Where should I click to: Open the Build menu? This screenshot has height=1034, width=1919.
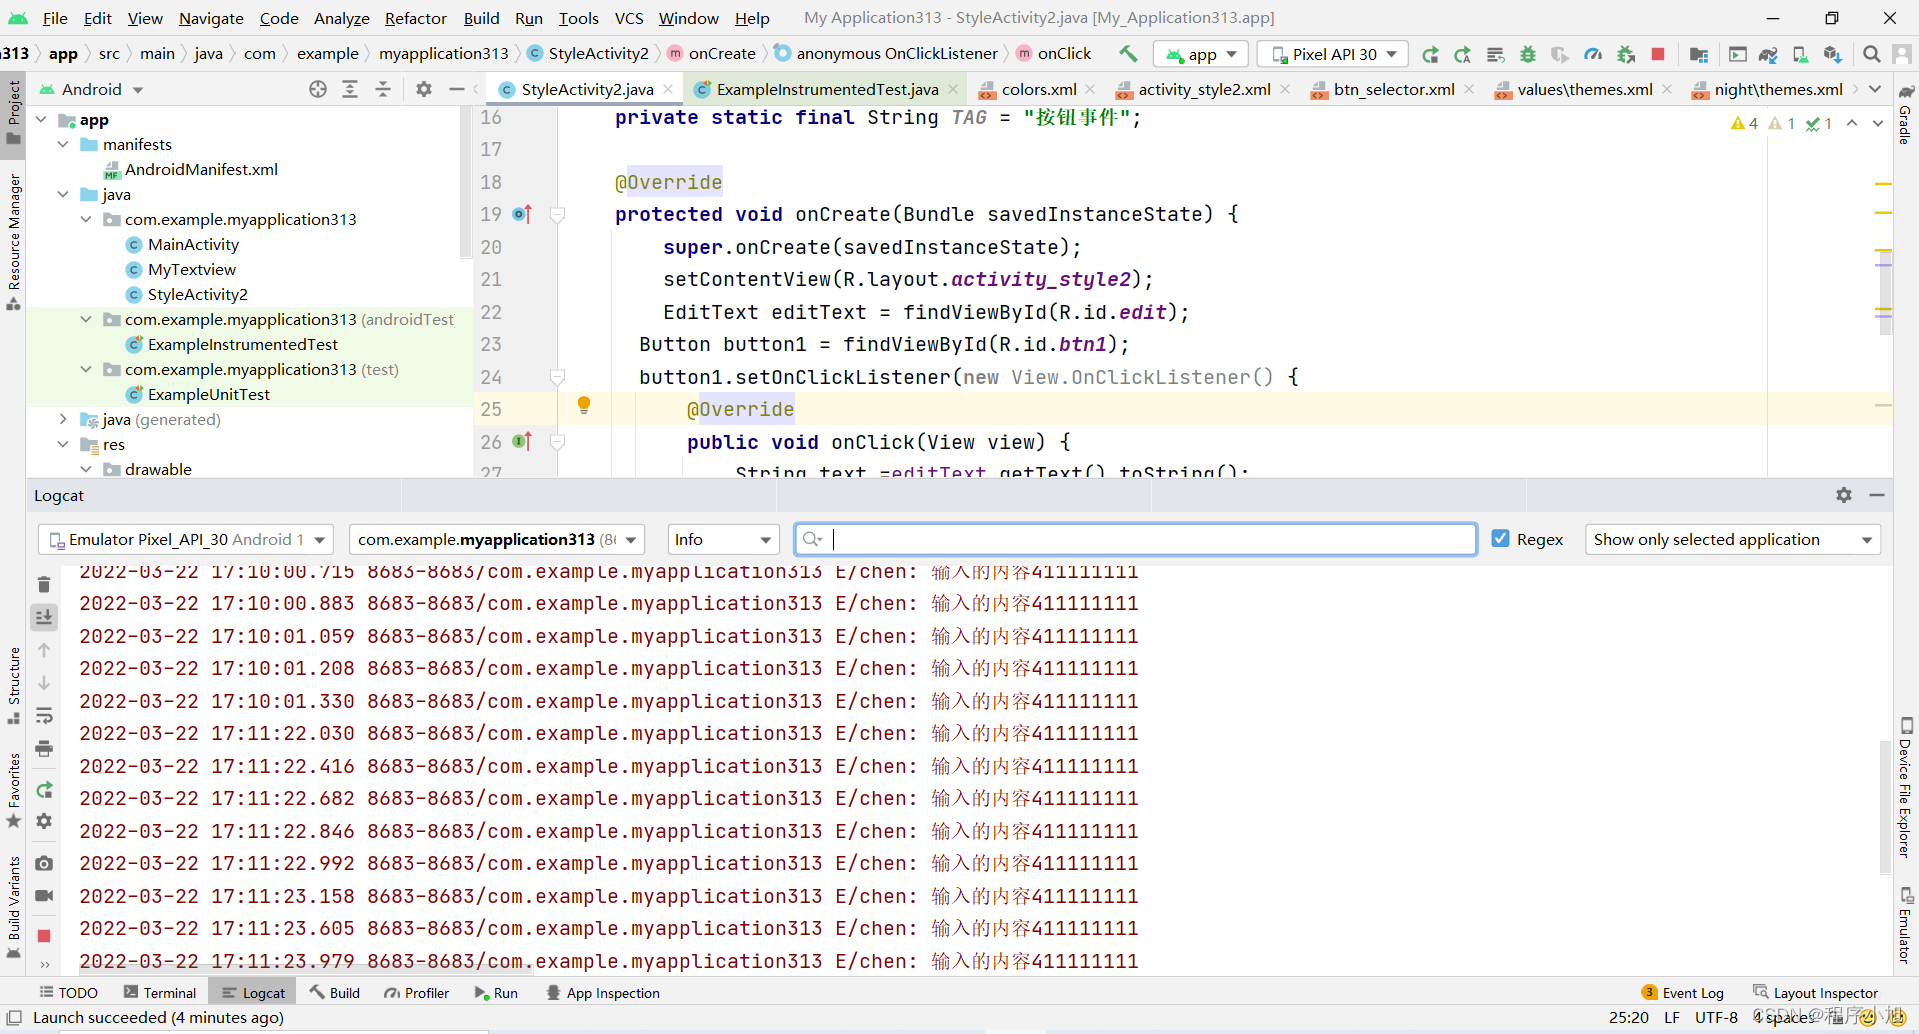481,18
